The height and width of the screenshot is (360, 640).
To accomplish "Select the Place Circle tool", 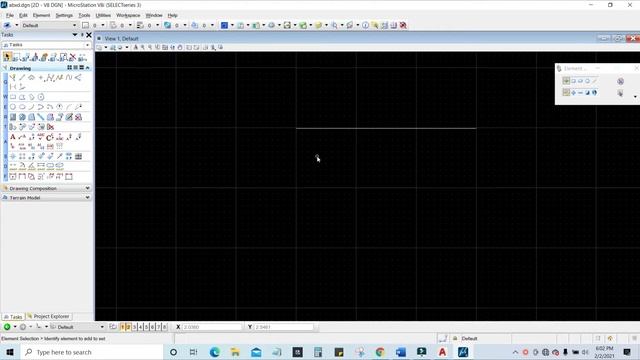I will [x=13, y=107].
